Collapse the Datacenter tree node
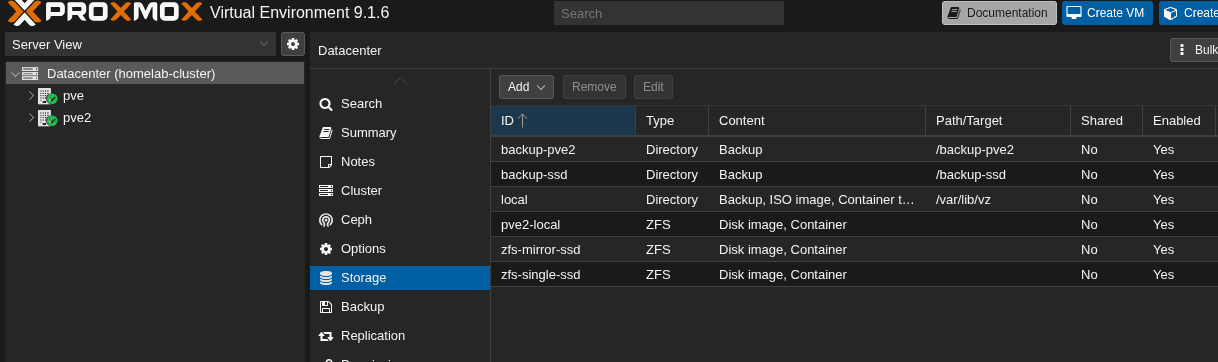Screen dimensions: 1218x362 (x=14, y=74)
